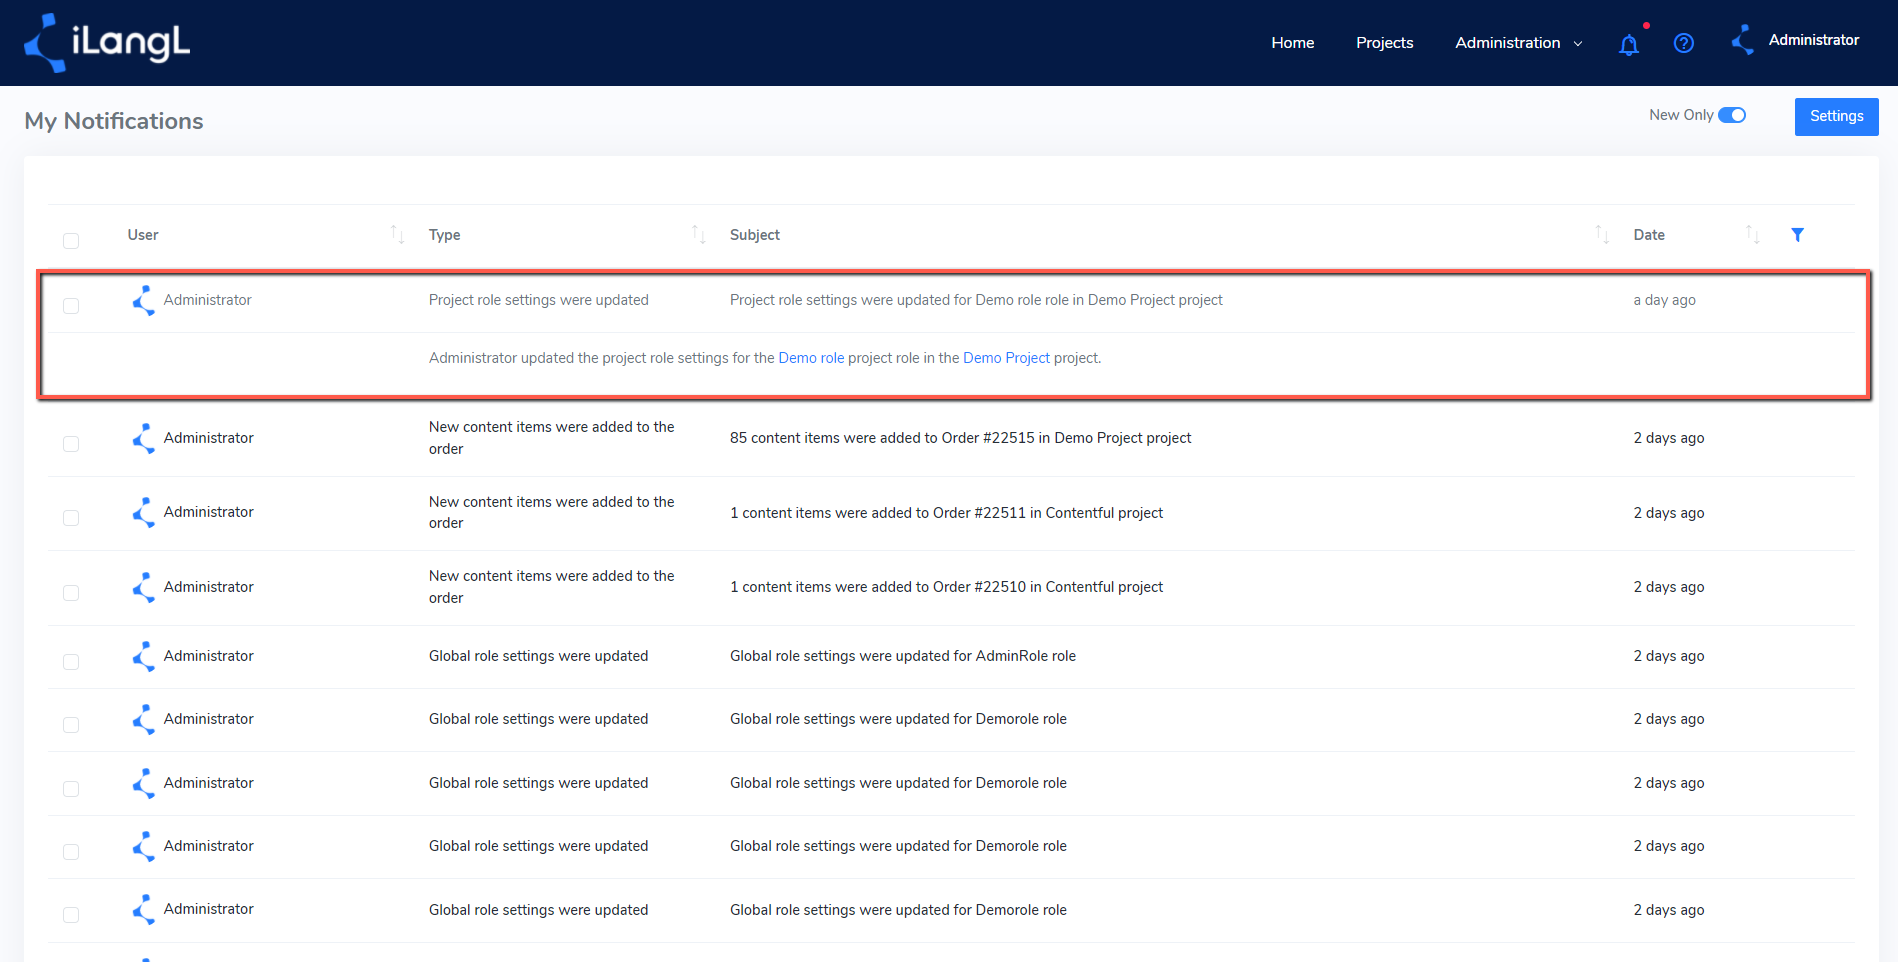Click avatar in Order #22511 row
This screenshot has width=1898, height=962.
144,512
